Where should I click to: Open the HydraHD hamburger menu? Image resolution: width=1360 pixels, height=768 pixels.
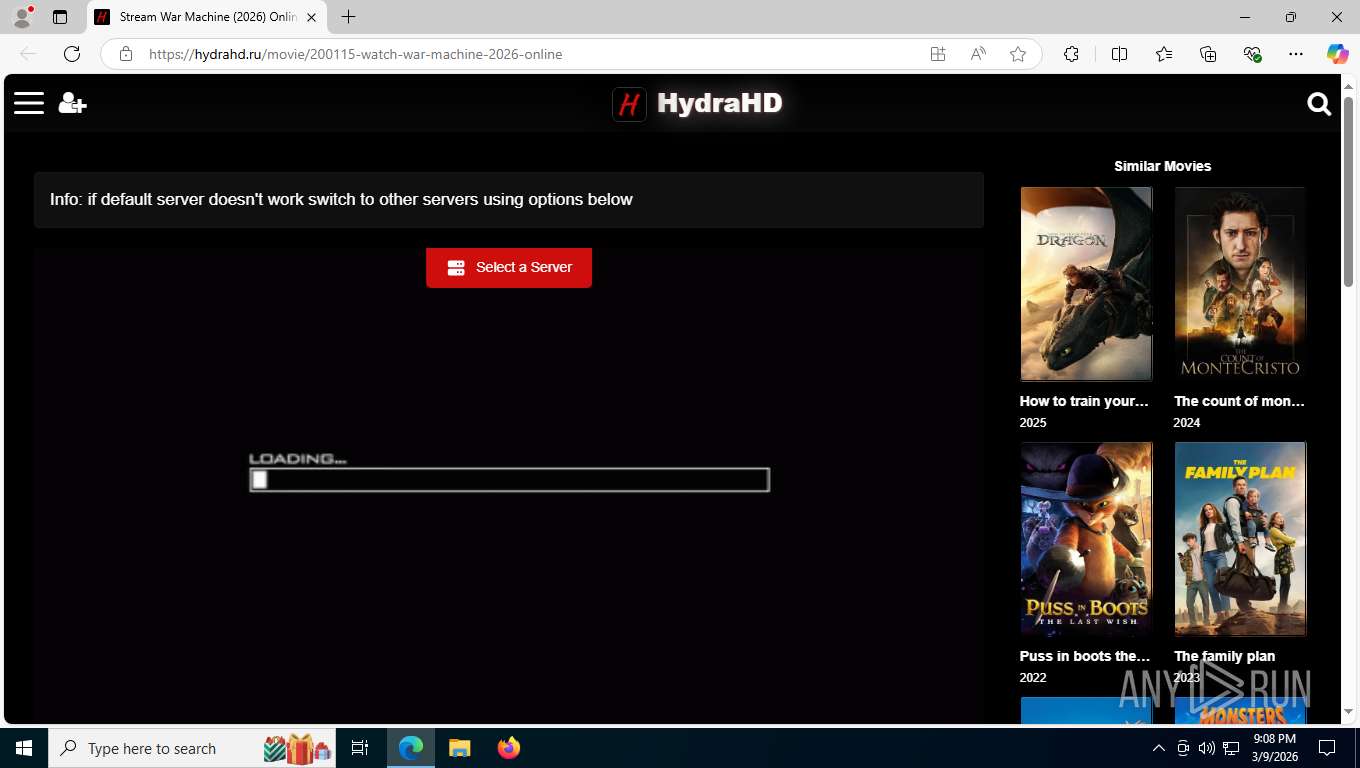[29, 103]
